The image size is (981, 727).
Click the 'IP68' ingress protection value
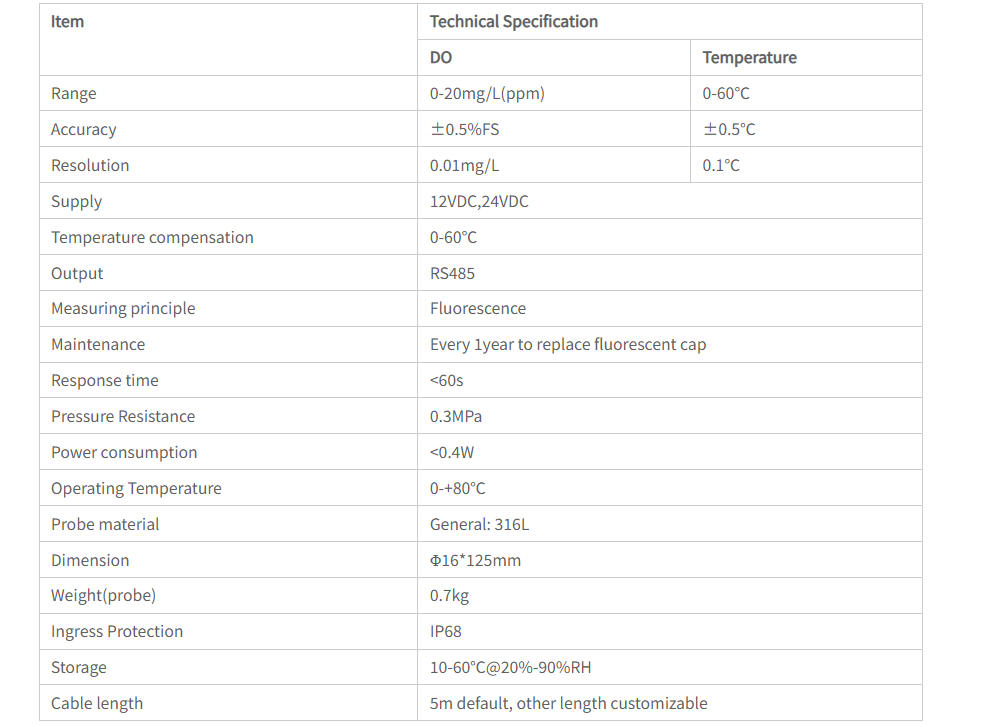pyautogui.click(x=446, y=632)
